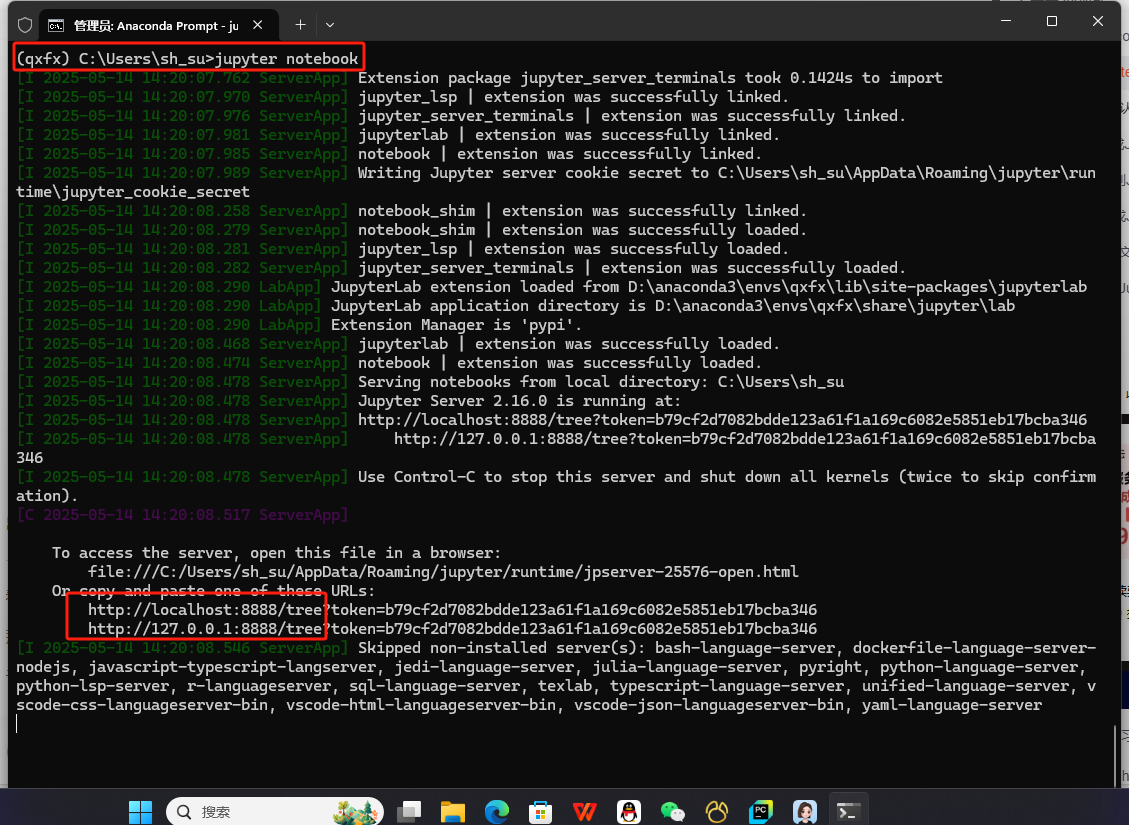
Task: Open QQ penguin icon on taskbar
Action: [x=629, y=811]
